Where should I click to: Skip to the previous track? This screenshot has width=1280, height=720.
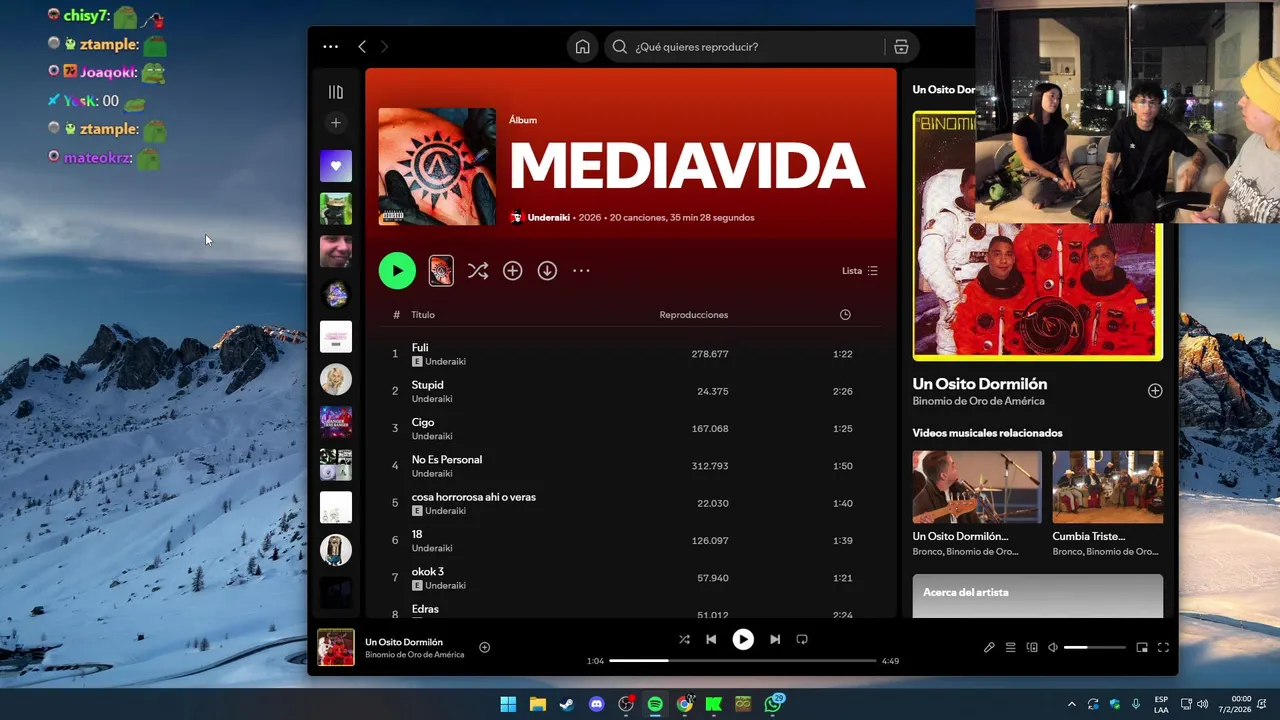click(711, 639)
